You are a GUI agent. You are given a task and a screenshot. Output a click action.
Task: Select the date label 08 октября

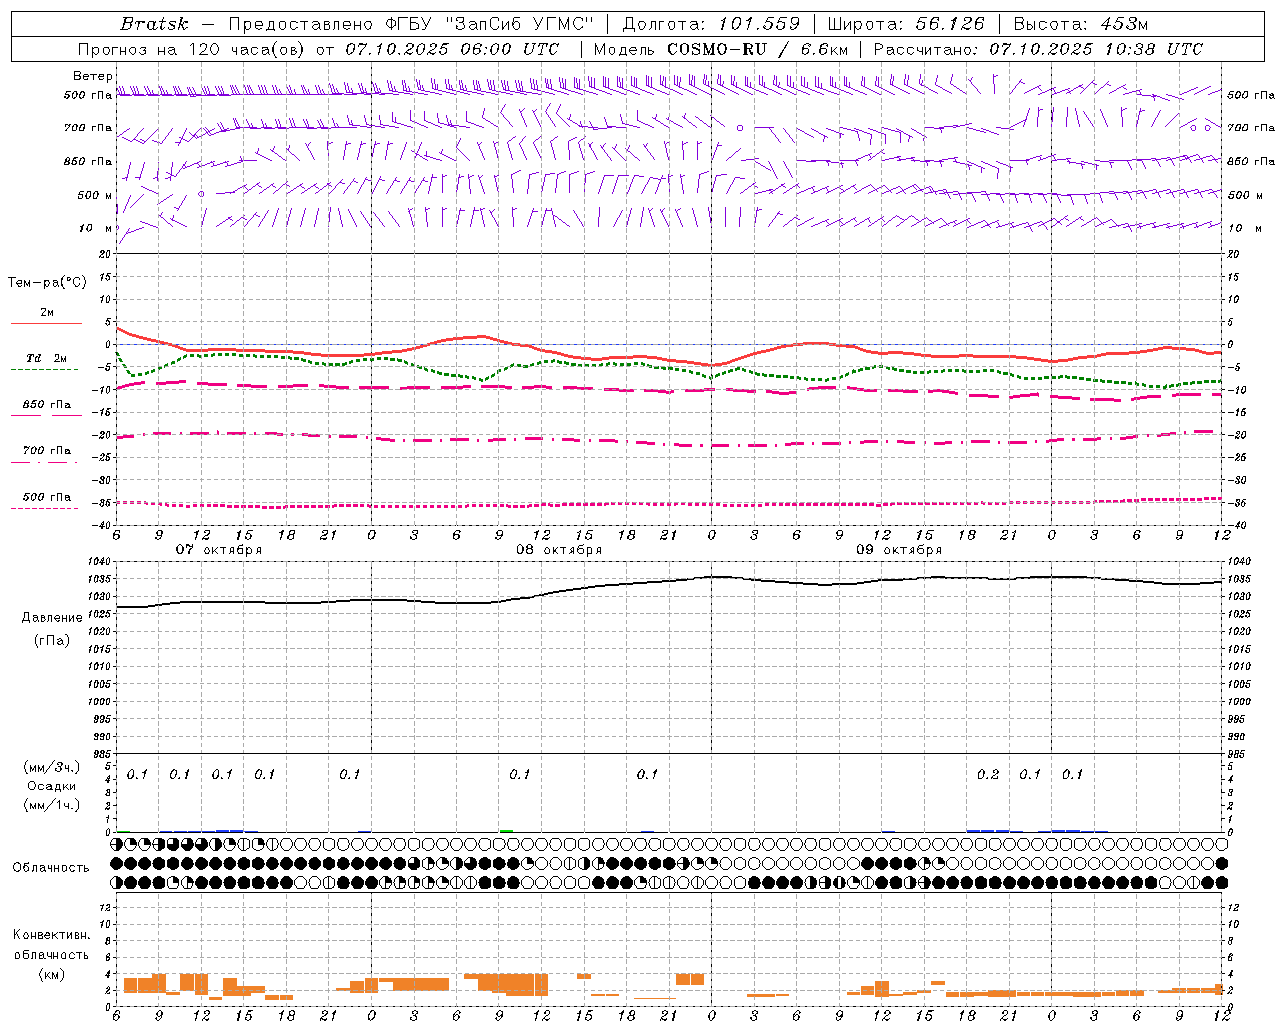tap(559, 550)
